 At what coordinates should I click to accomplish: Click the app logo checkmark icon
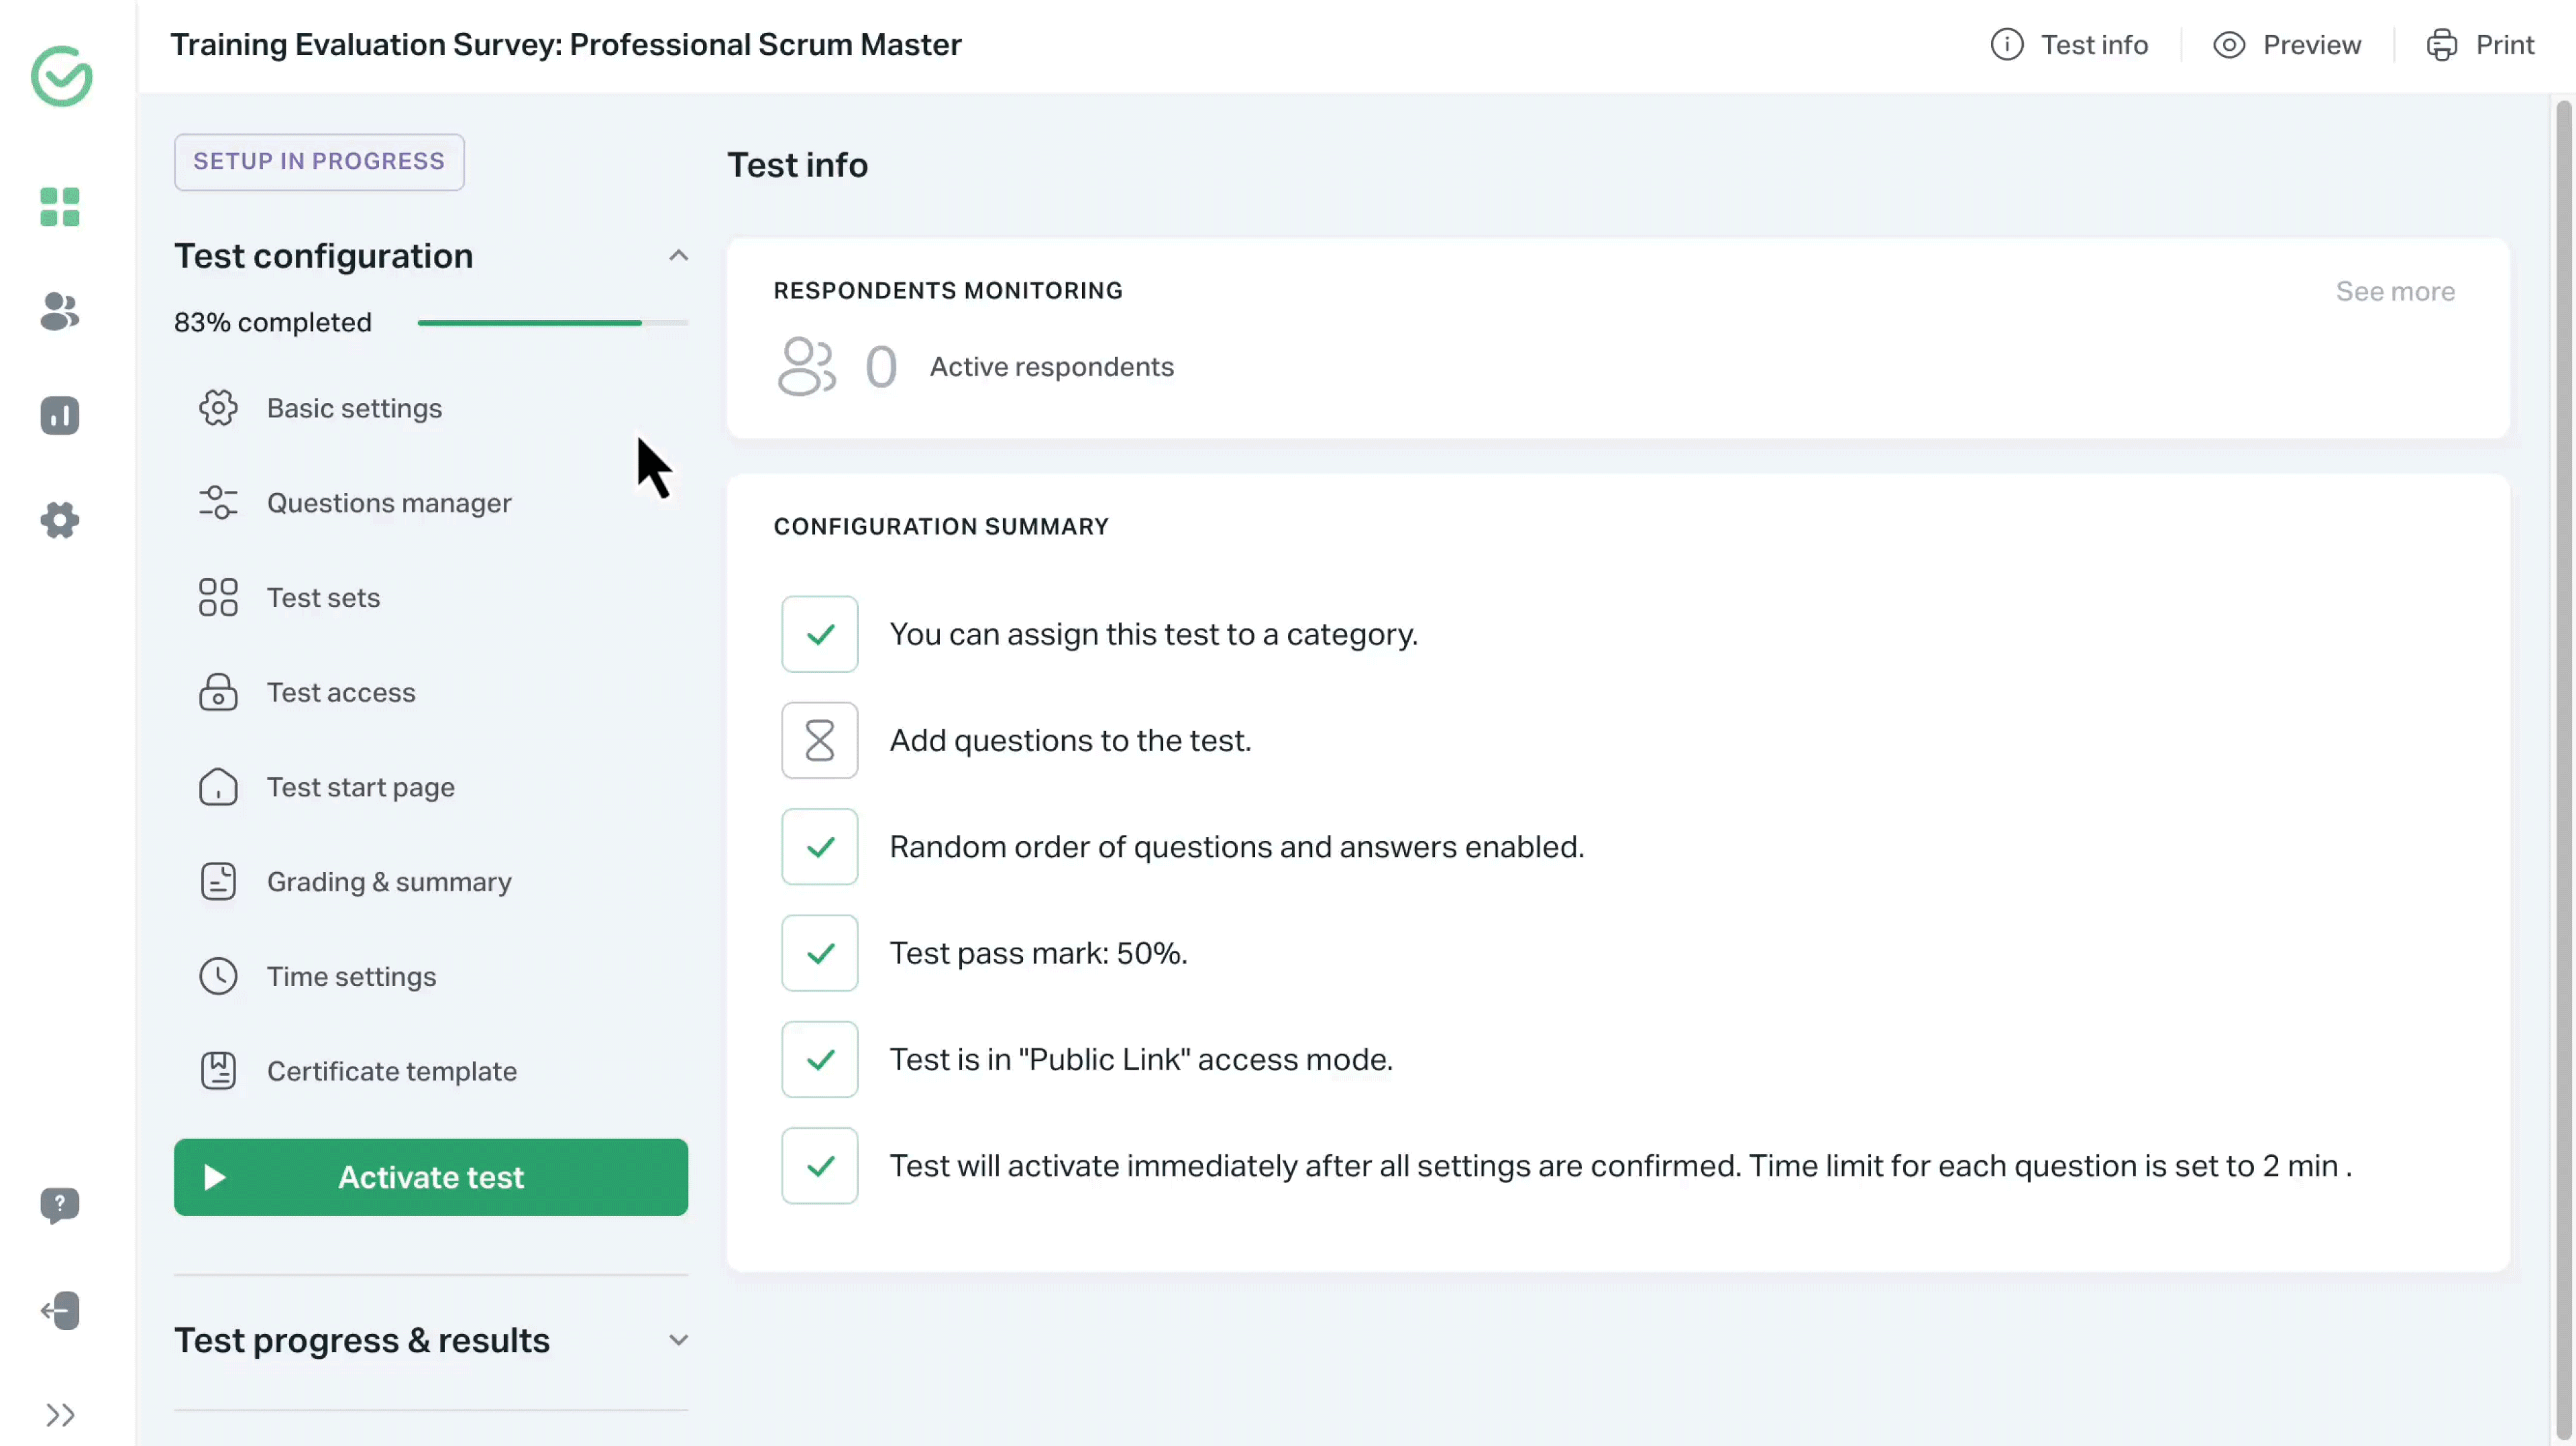pos(62,76)
